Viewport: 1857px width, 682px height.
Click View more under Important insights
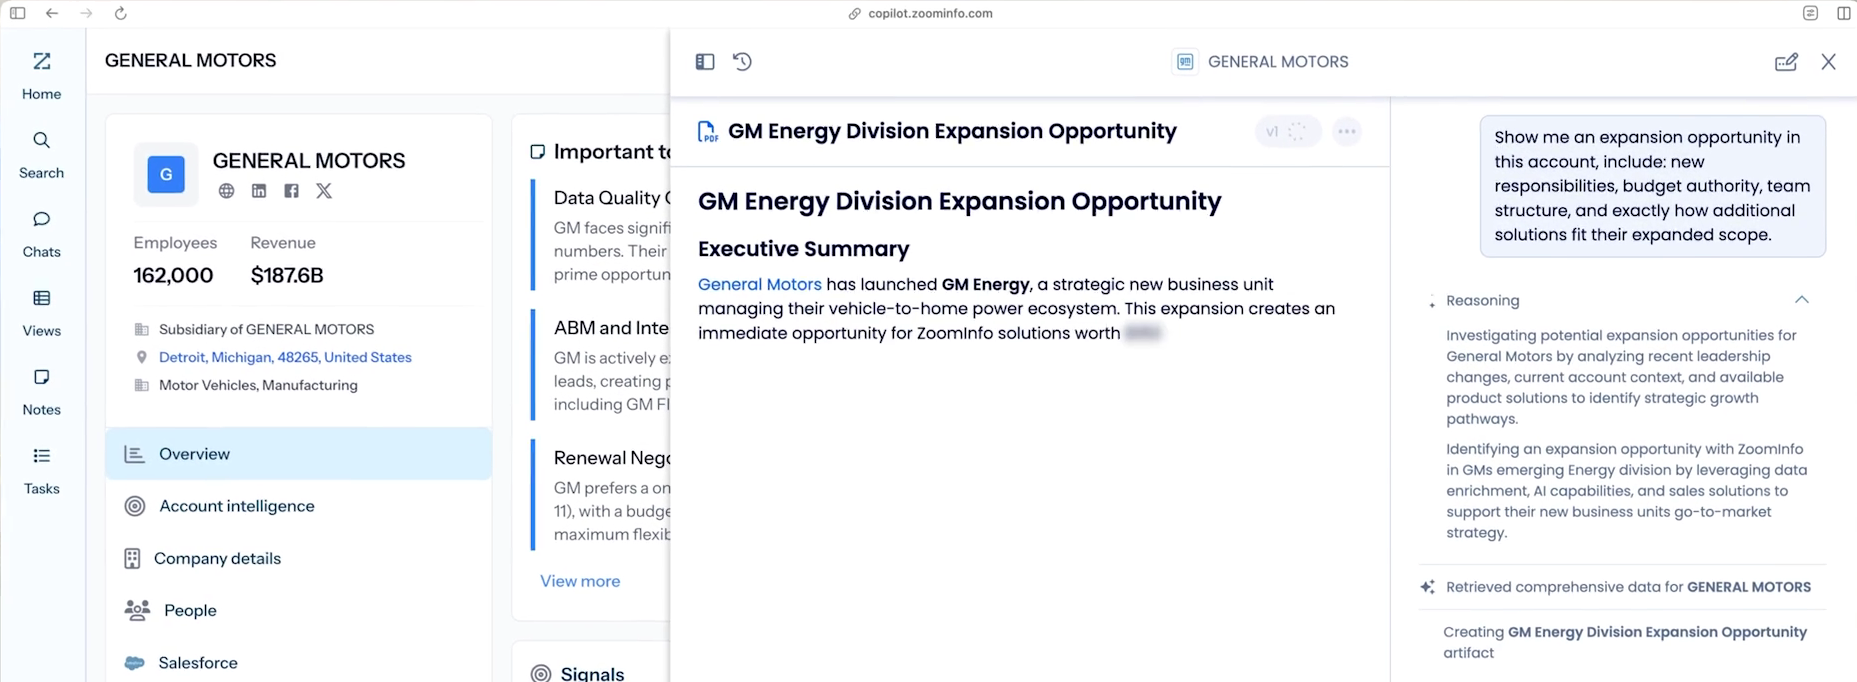click(x=580, y=581)
